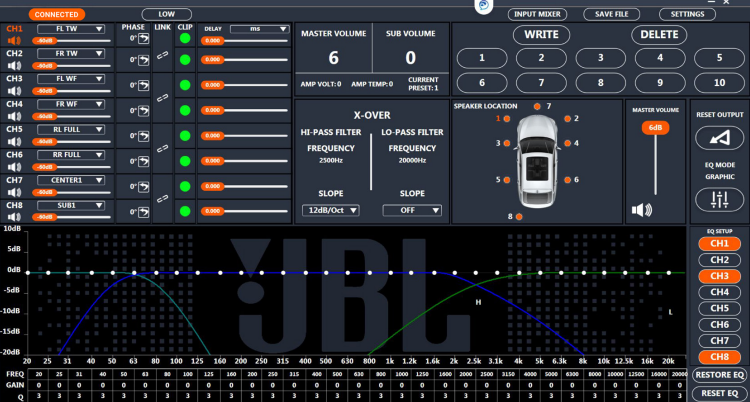Screen dimensions: 750x402
Task: Toggle the chain link between CH7 and CH8
Action: (163, 198)
